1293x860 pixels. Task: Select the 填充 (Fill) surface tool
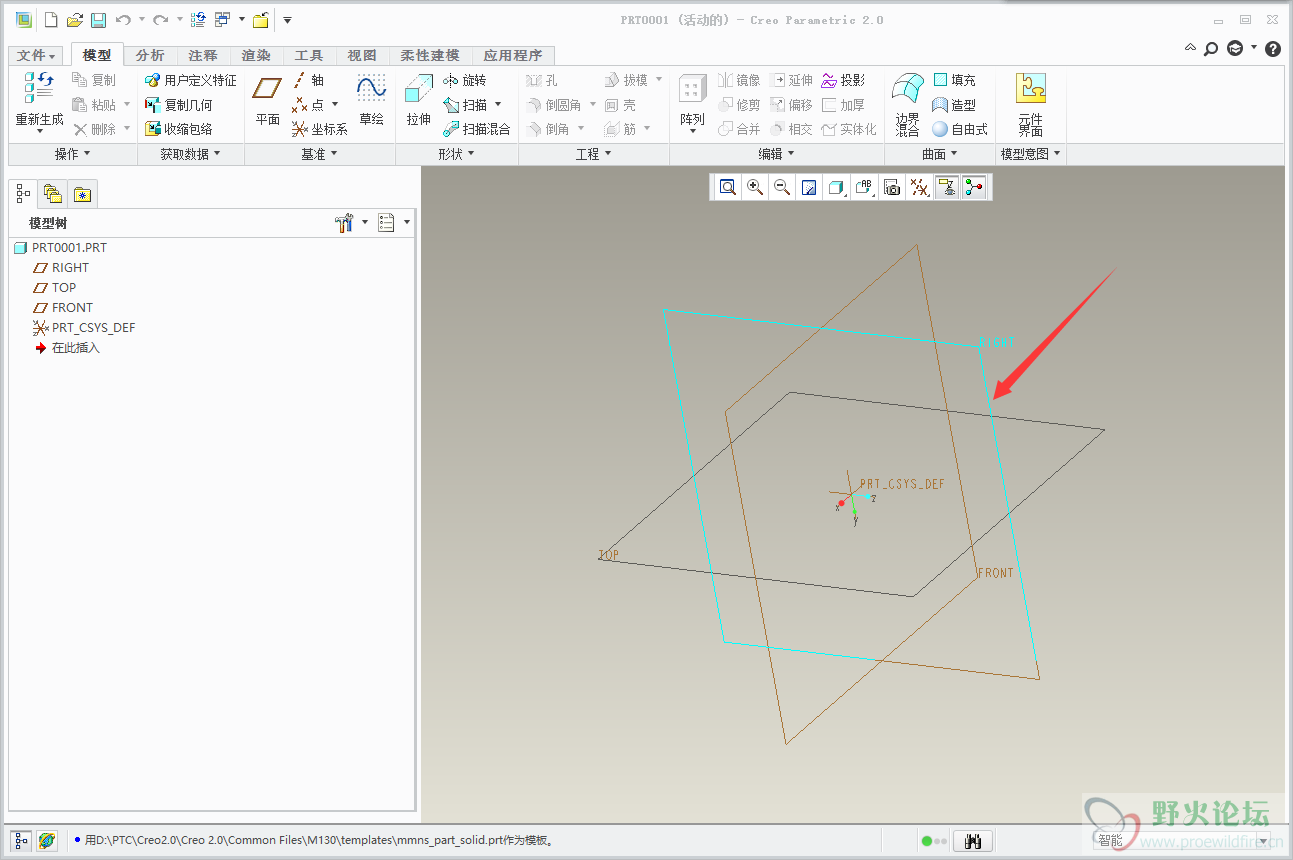click(954, 80)
